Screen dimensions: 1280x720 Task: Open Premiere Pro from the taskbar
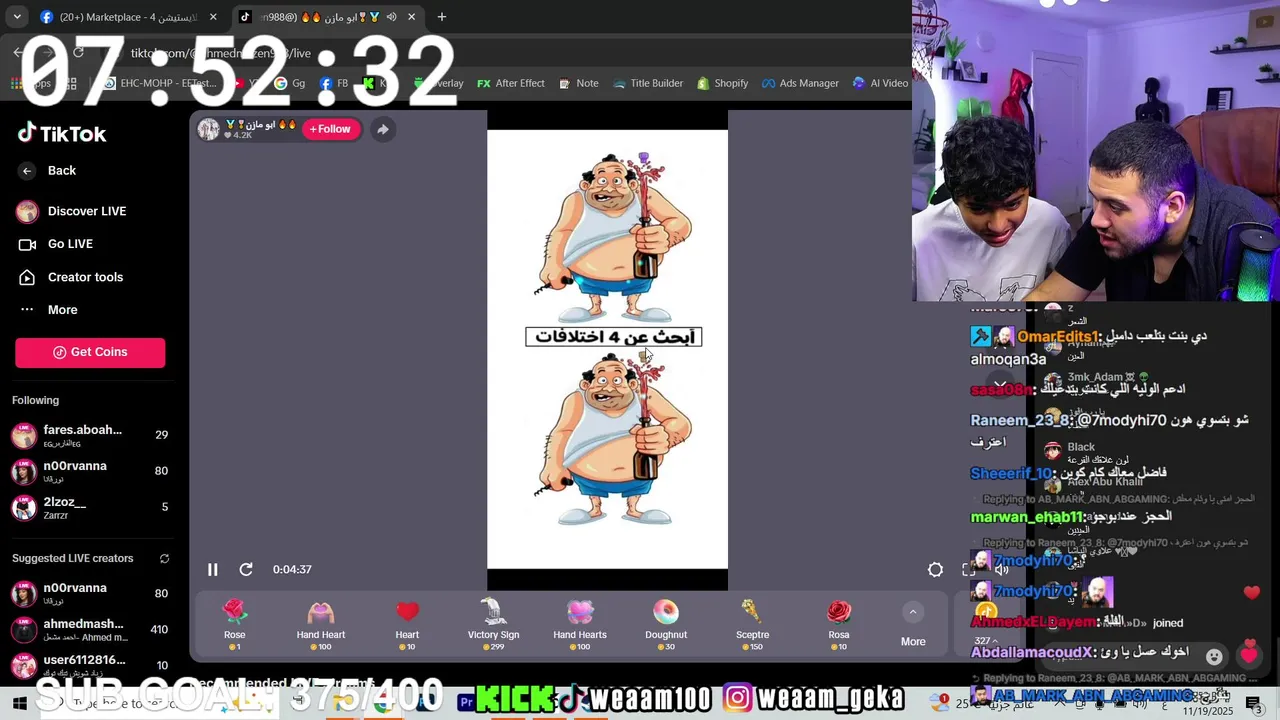[x=466, y=703]
